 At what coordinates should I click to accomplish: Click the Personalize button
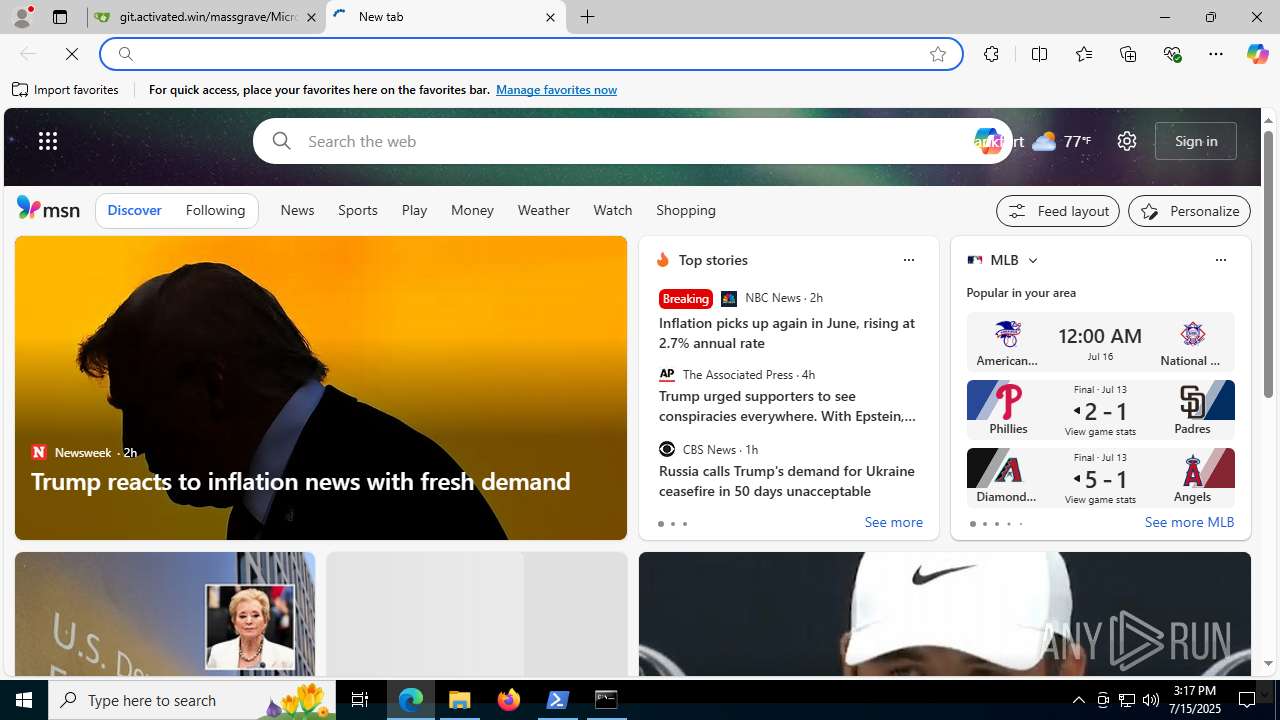[x=1189, y=211]
